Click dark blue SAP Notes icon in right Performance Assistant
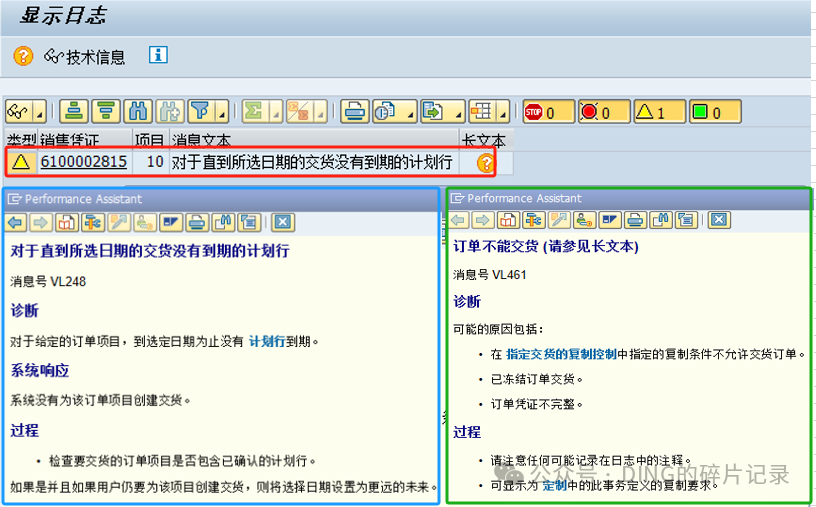816x507 pixels. pos(609,220)
